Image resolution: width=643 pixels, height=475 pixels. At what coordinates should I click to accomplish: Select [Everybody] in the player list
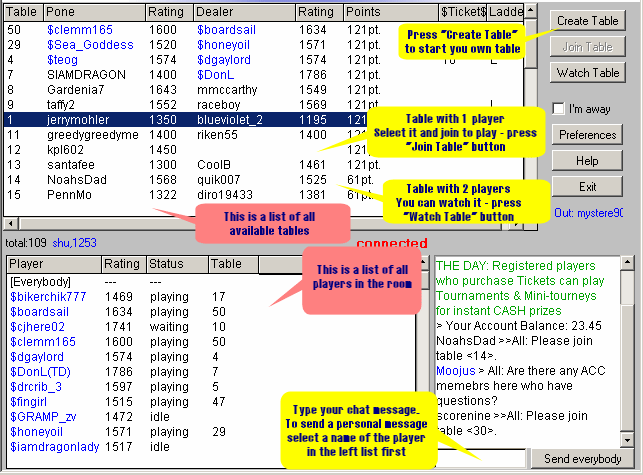click(x=40, y=282)
